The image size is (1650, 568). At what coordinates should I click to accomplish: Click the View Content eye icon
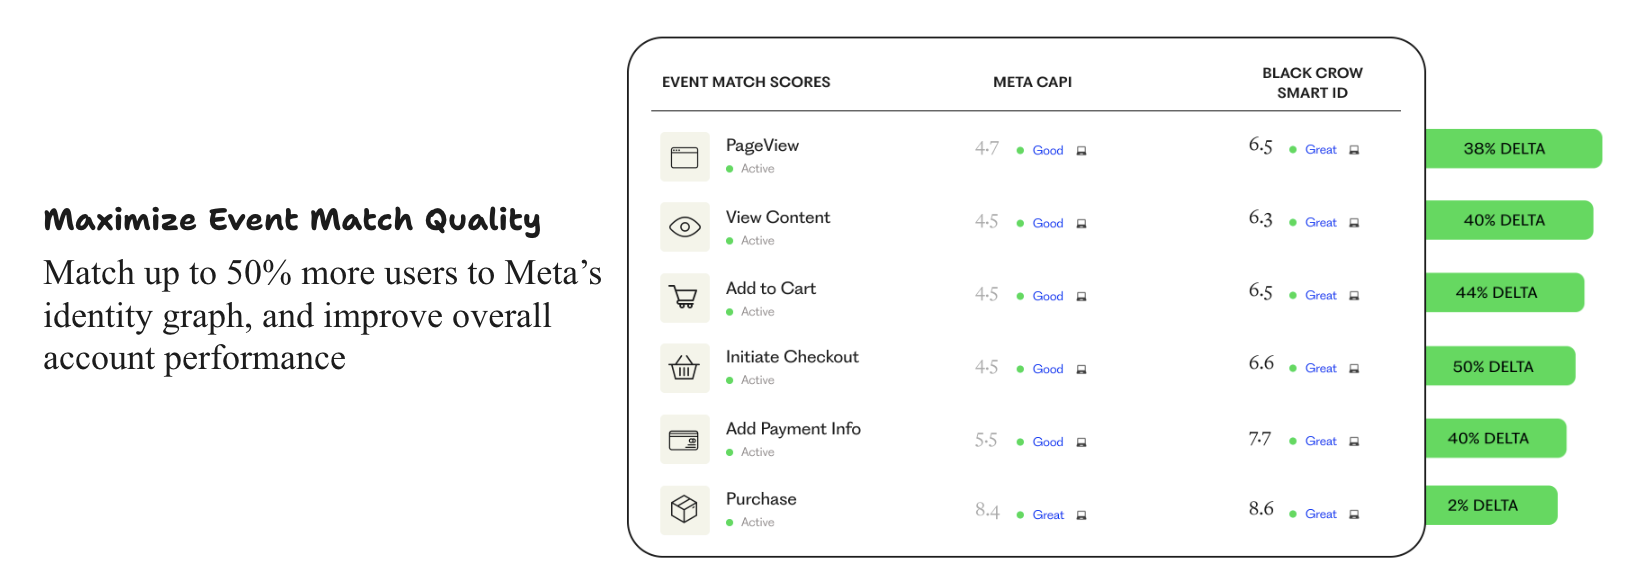pyautogui.click(x=685, y=227)
